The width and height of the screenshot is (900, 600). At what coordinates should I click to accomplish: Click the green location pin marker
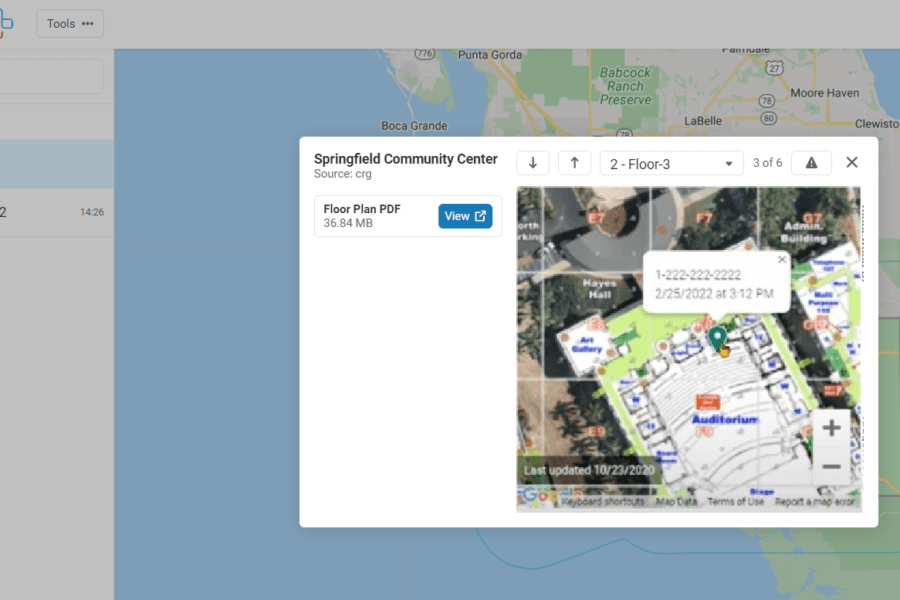tap(717, 338)
